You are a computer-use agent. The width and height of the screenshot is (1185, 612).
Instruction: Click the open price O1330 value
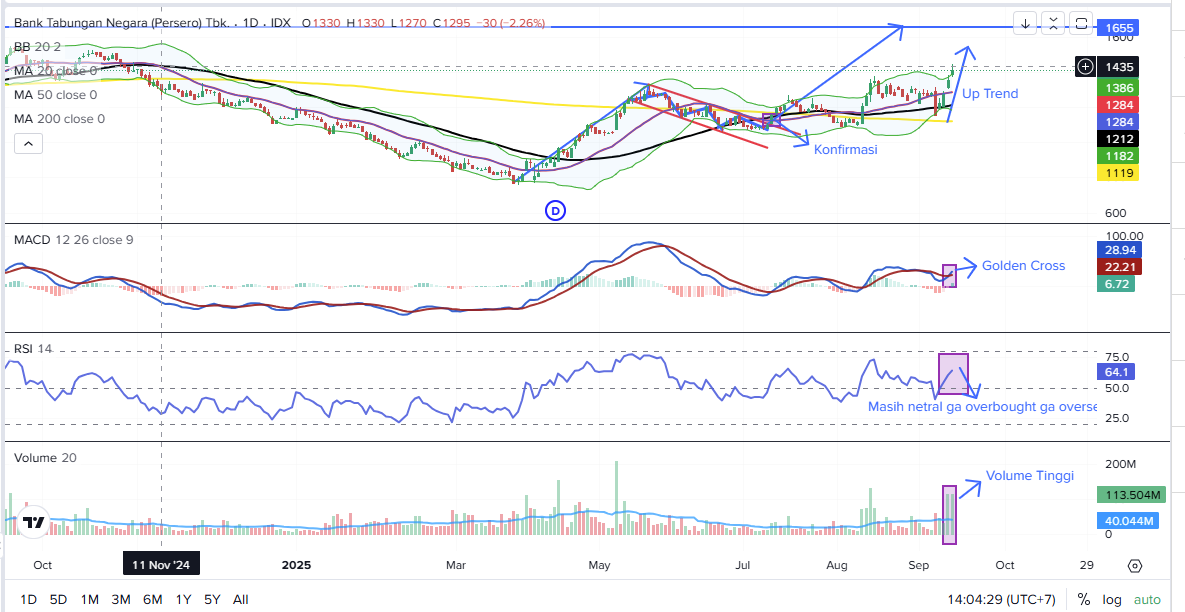click(x=321, y=23)
